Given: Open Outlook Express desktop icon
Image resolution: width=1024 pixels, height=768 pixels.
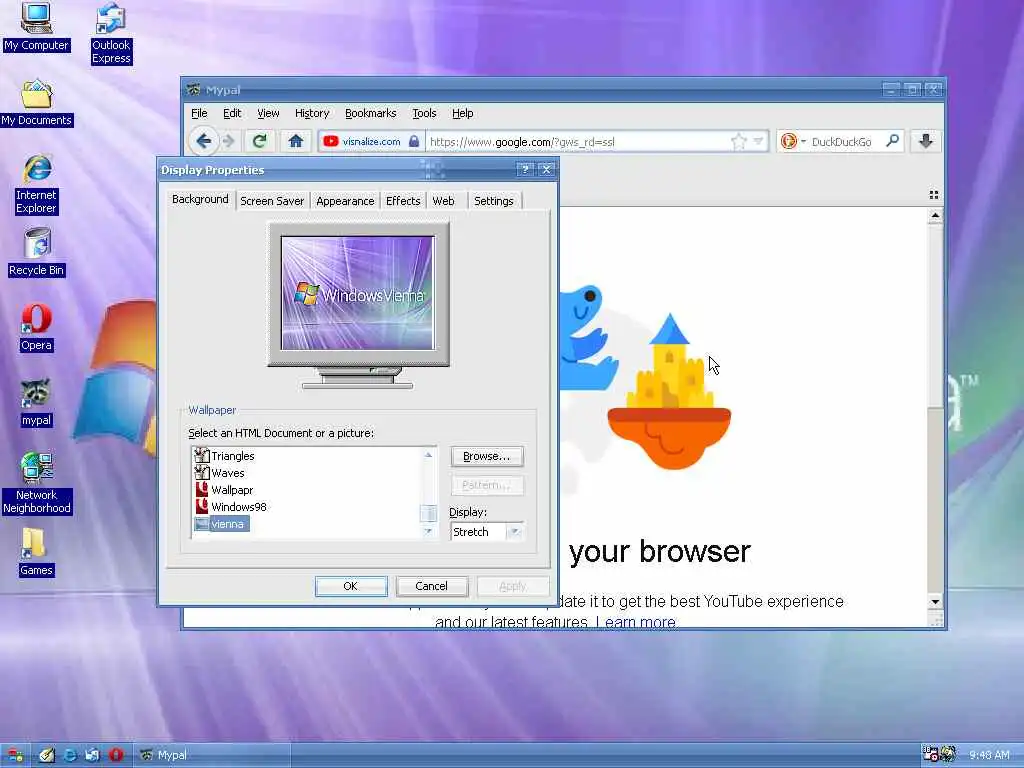Looking at the screenshot, I should (x=111, y=33).
